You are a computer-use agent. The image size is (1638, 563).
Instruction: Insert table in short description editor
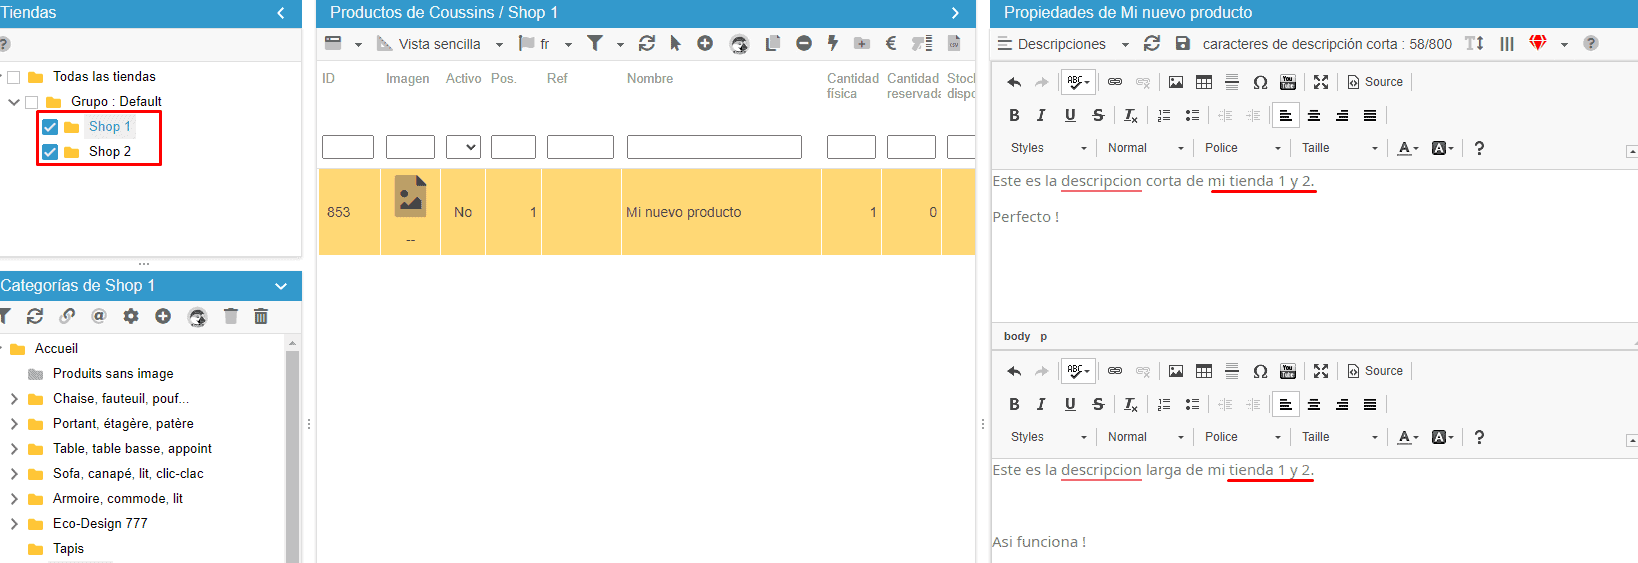pyautogui.click(x=1204, y=82)
